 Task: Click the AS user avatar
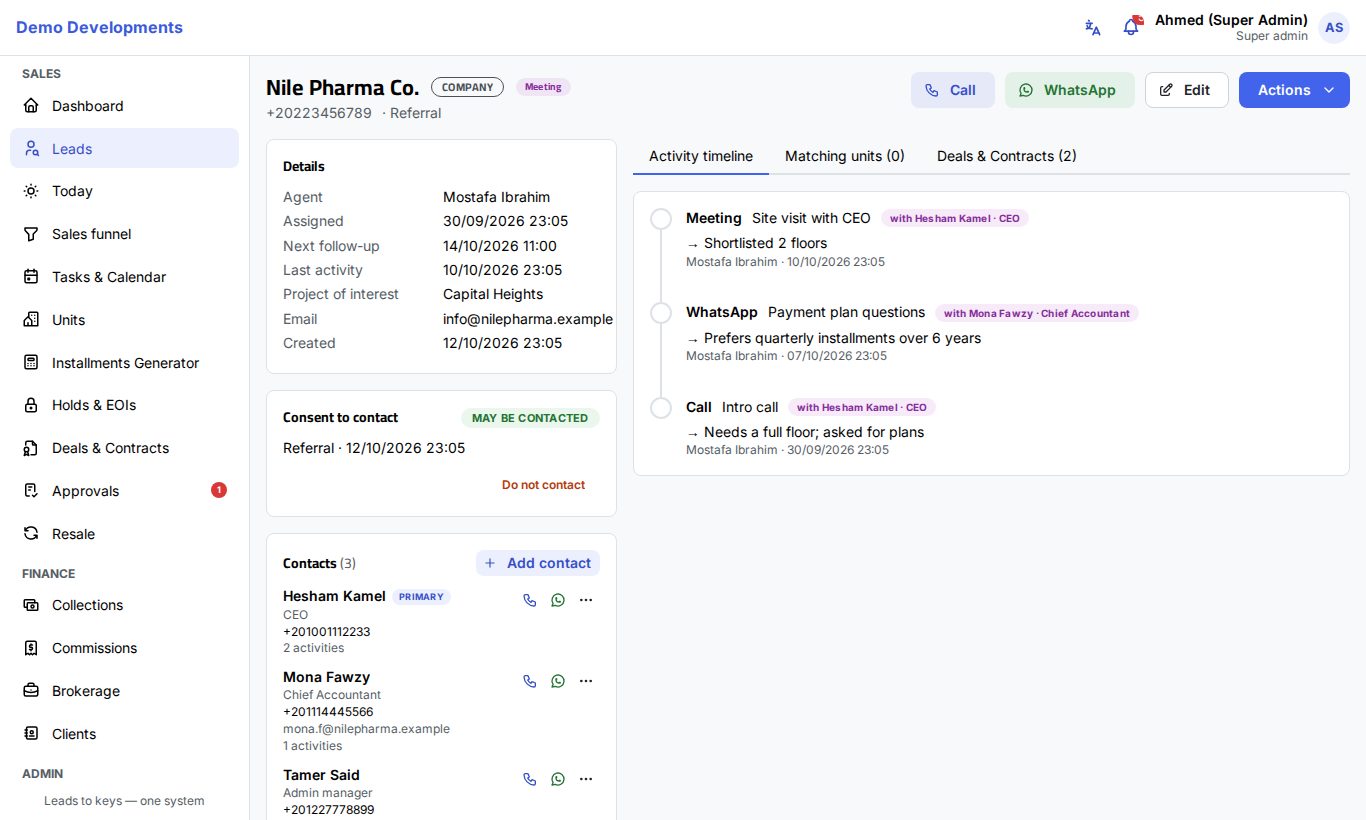point(1334,28)
